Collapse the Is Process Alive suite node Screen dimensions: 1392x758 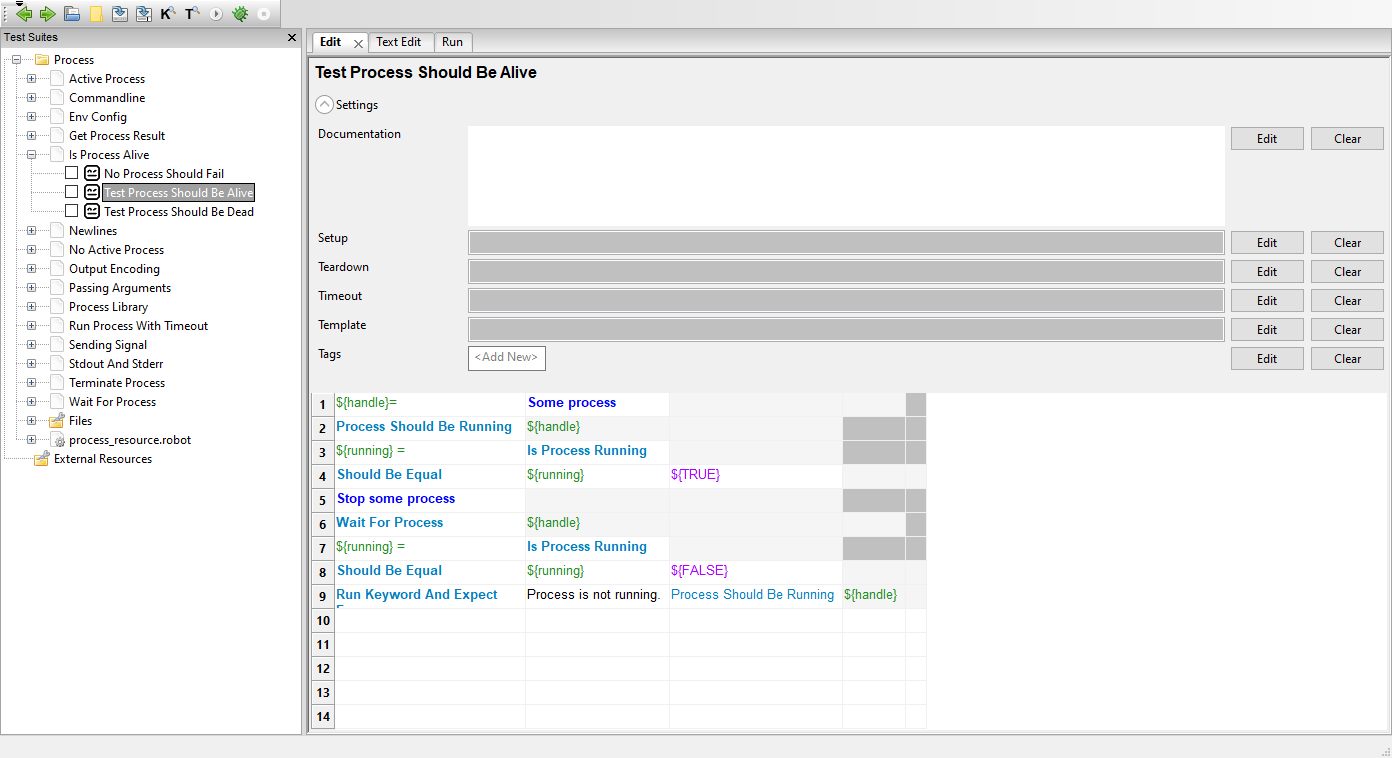coord(31,155)
